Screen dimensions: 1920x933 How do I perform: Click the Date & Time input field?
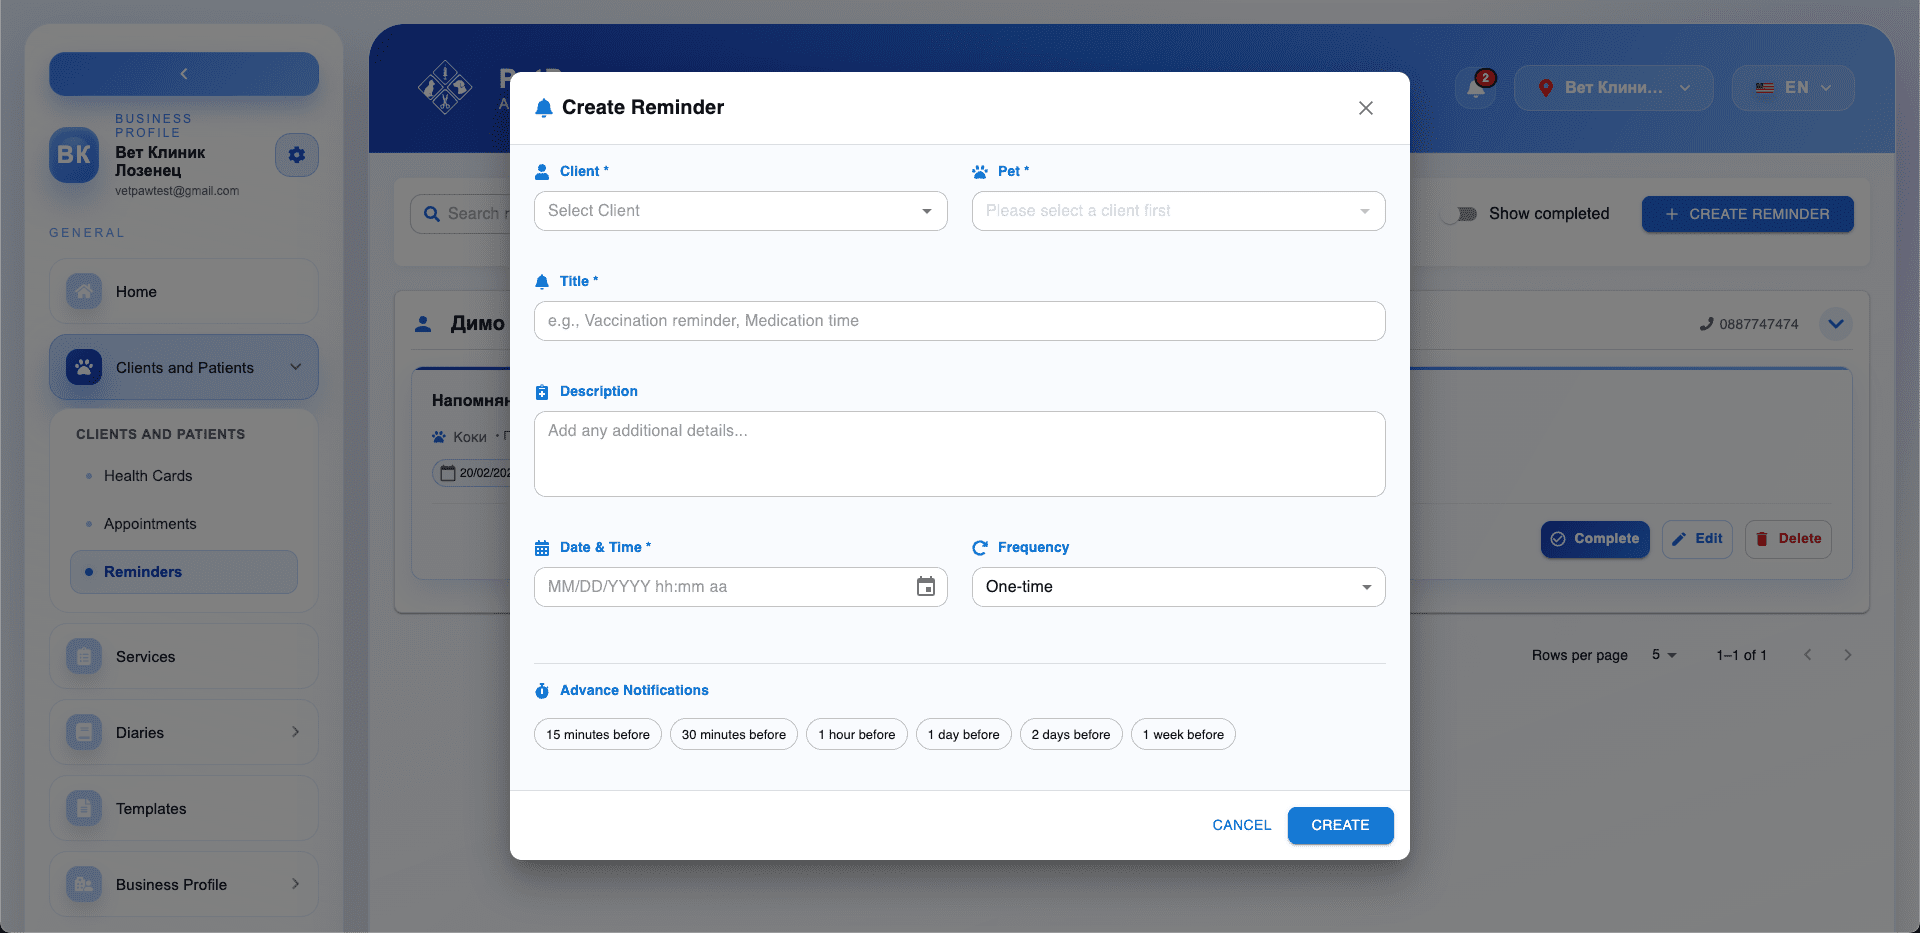pos(740,587)
